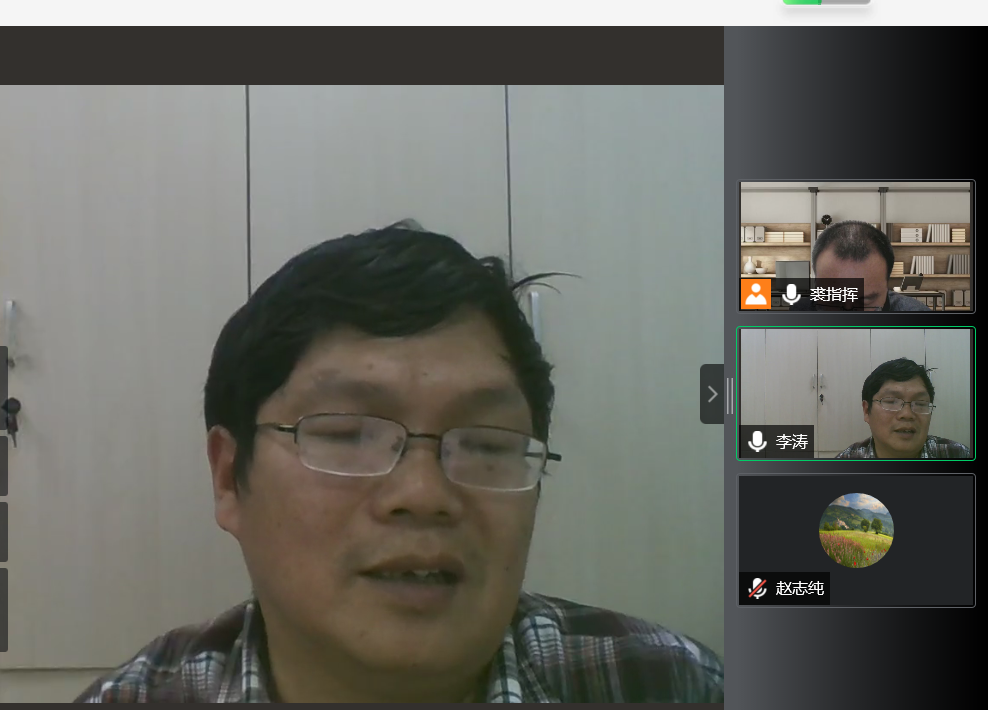This screenshot has width=988, height=710.
Task: Click the sidebar divider grip handle
Action: [x=730, y=396]
